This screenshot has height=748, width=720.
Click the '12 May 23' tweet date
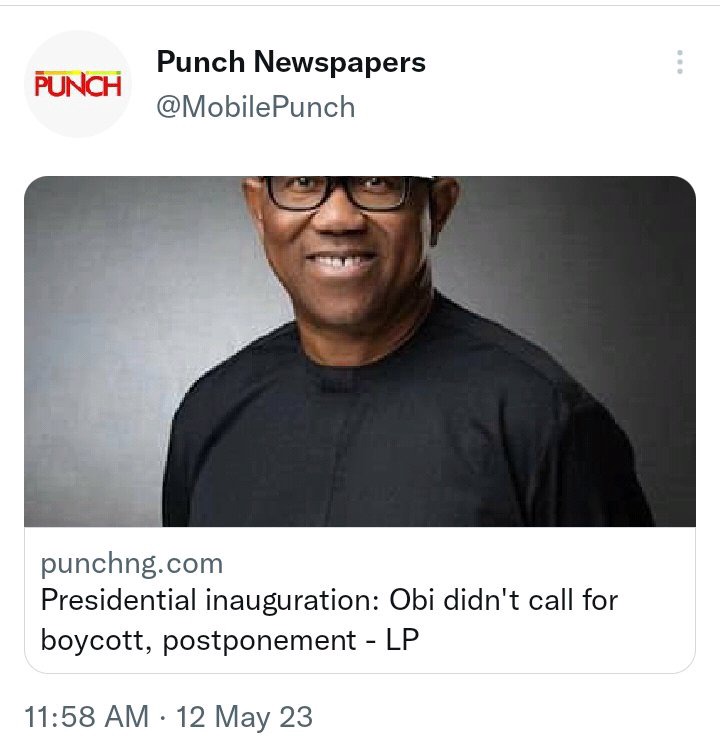[x=244, y=717]
